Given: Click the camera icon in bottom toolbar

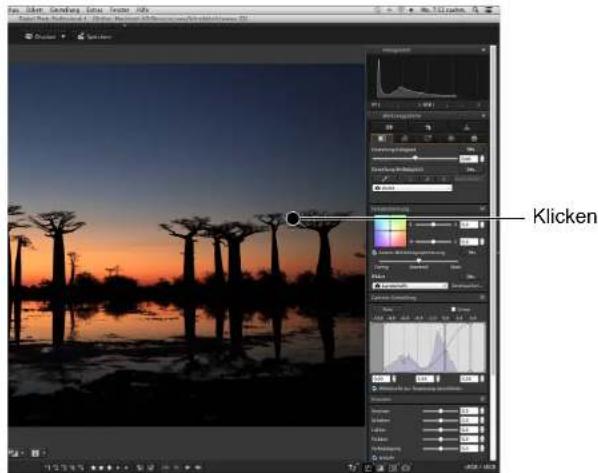Looking at the screenshot, I should tap(406, 467).
